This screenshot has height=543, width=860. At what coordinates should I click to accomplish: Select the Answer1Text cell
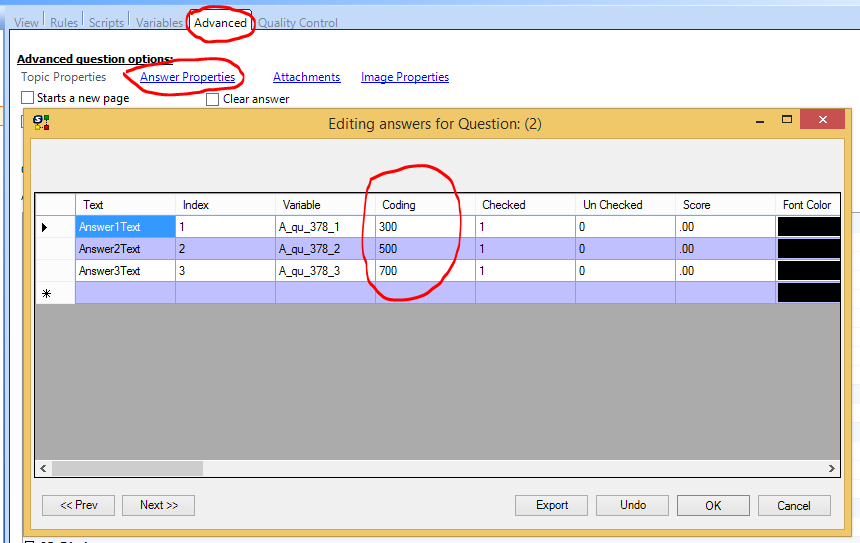(x=125, y=227)
